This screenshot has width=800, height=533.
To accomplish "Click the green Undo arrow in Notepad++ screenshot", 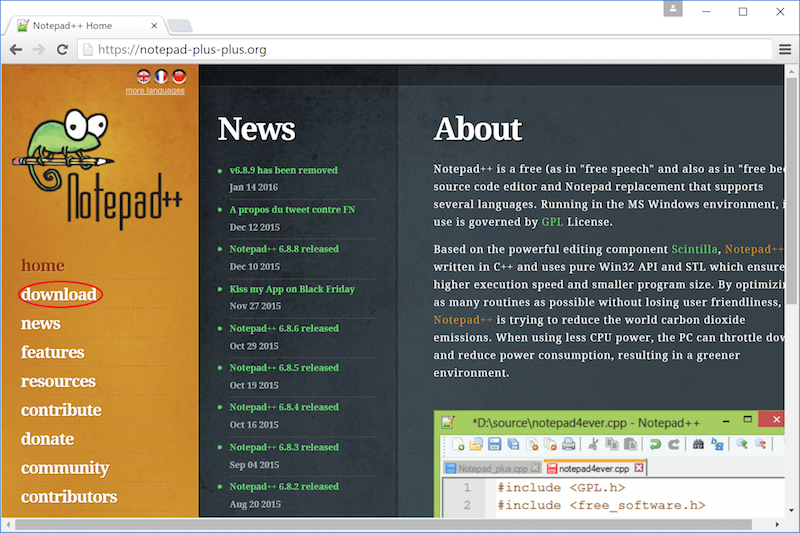I will coord(655,444).
